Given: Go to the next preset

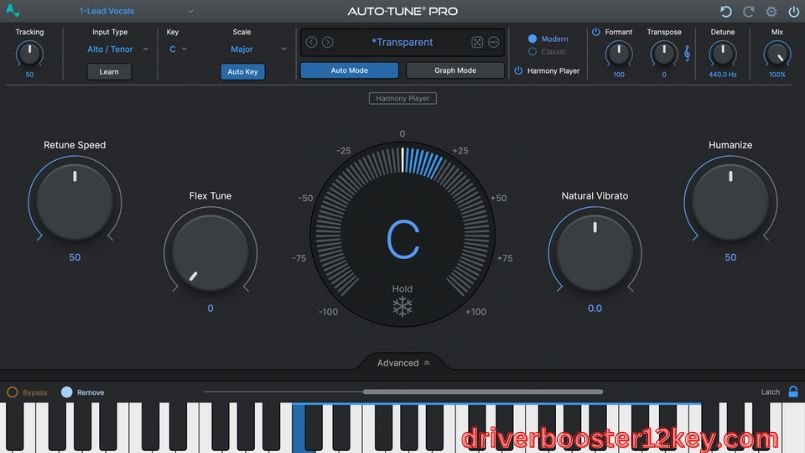Looking at the screenshot, I should pyautogui.click(x=328, y=42).
